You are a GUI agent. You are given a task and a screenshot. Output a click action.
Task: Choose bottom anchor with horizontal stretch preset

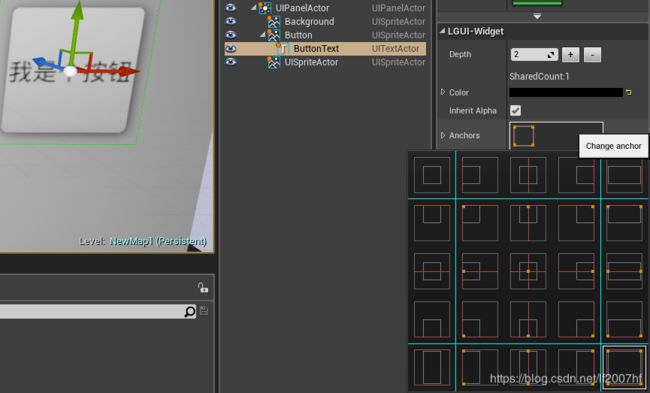624,319
